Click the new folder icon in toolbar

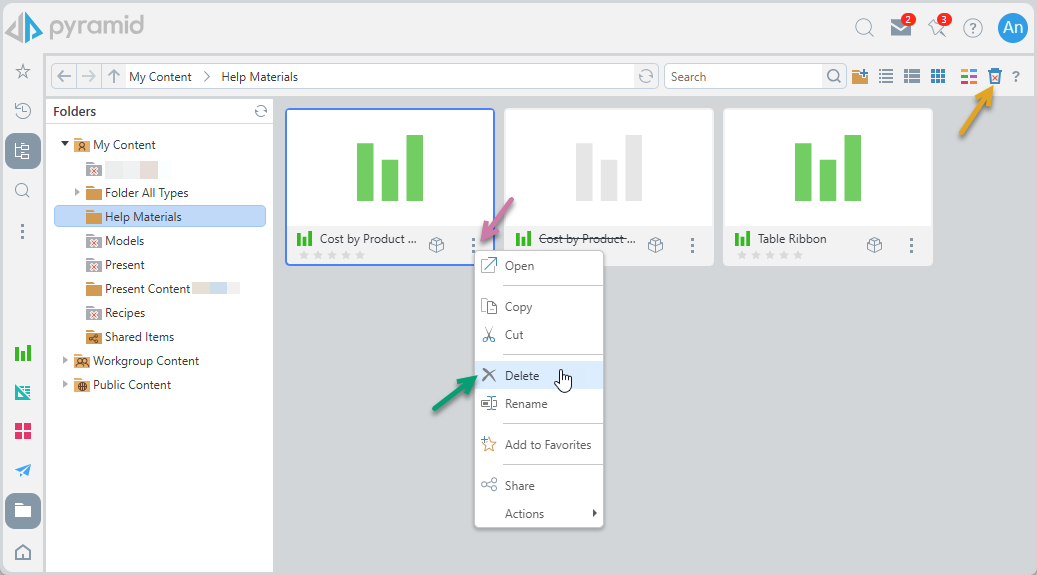[860, 77]
